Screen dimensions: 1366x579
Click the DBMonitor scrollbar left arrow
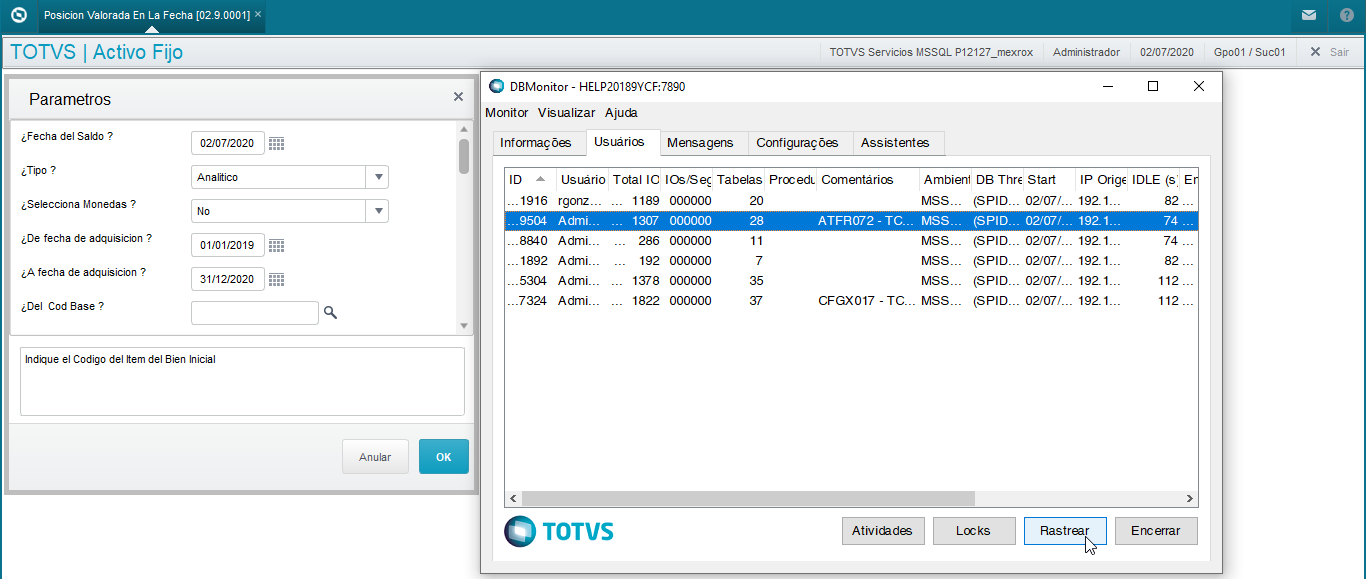(514, 498)
